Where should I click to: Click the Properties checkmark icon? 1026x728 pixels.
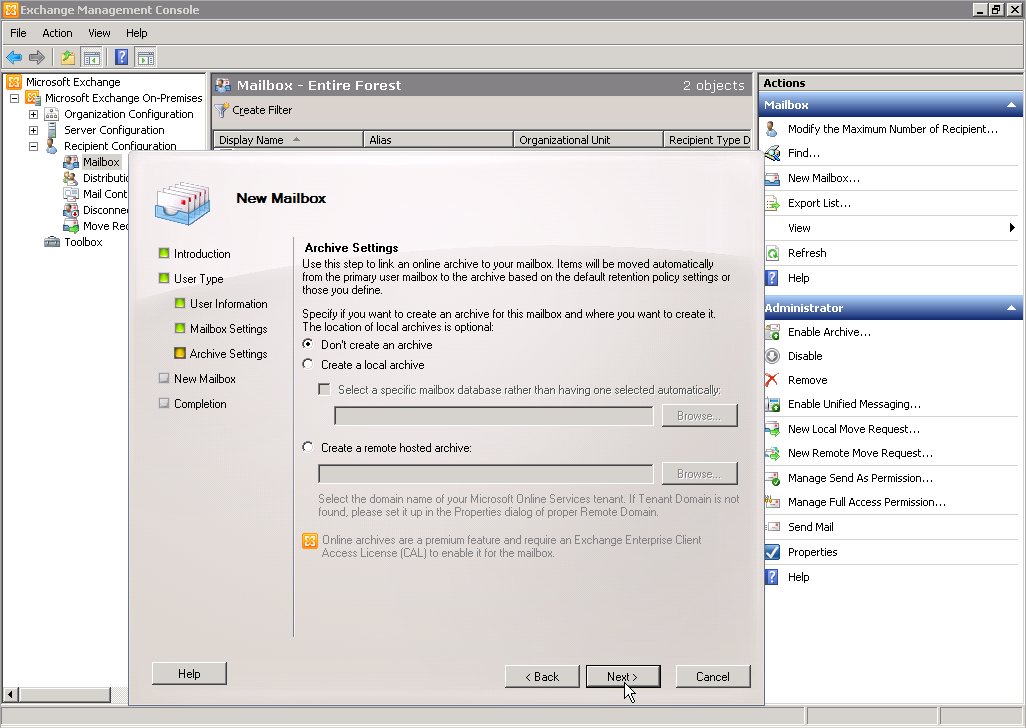pos(772,552)
